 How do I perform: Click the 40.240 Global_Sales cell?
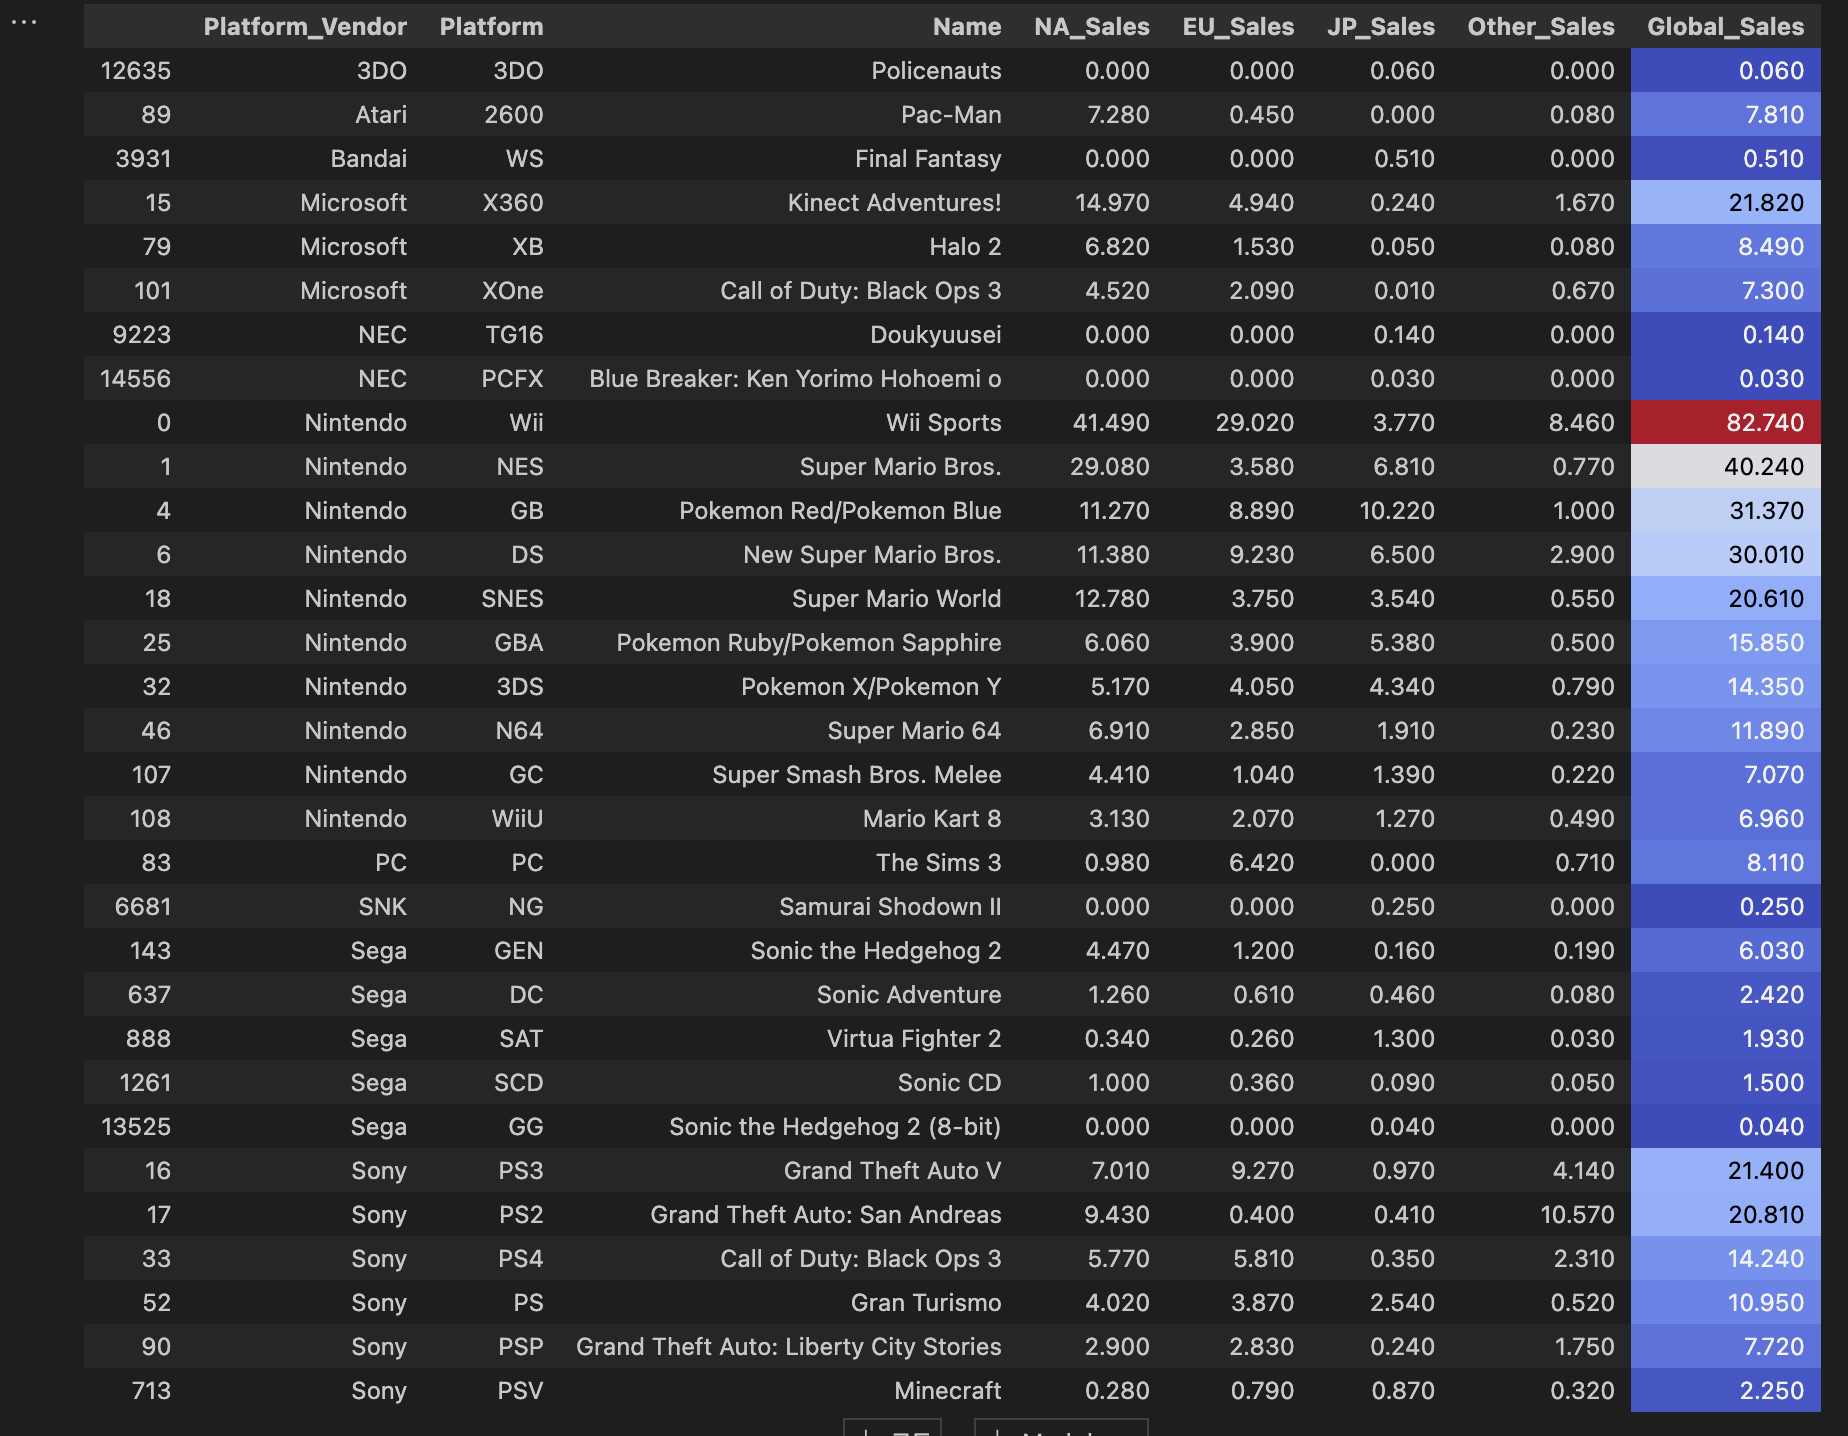tap(1726, 467)
